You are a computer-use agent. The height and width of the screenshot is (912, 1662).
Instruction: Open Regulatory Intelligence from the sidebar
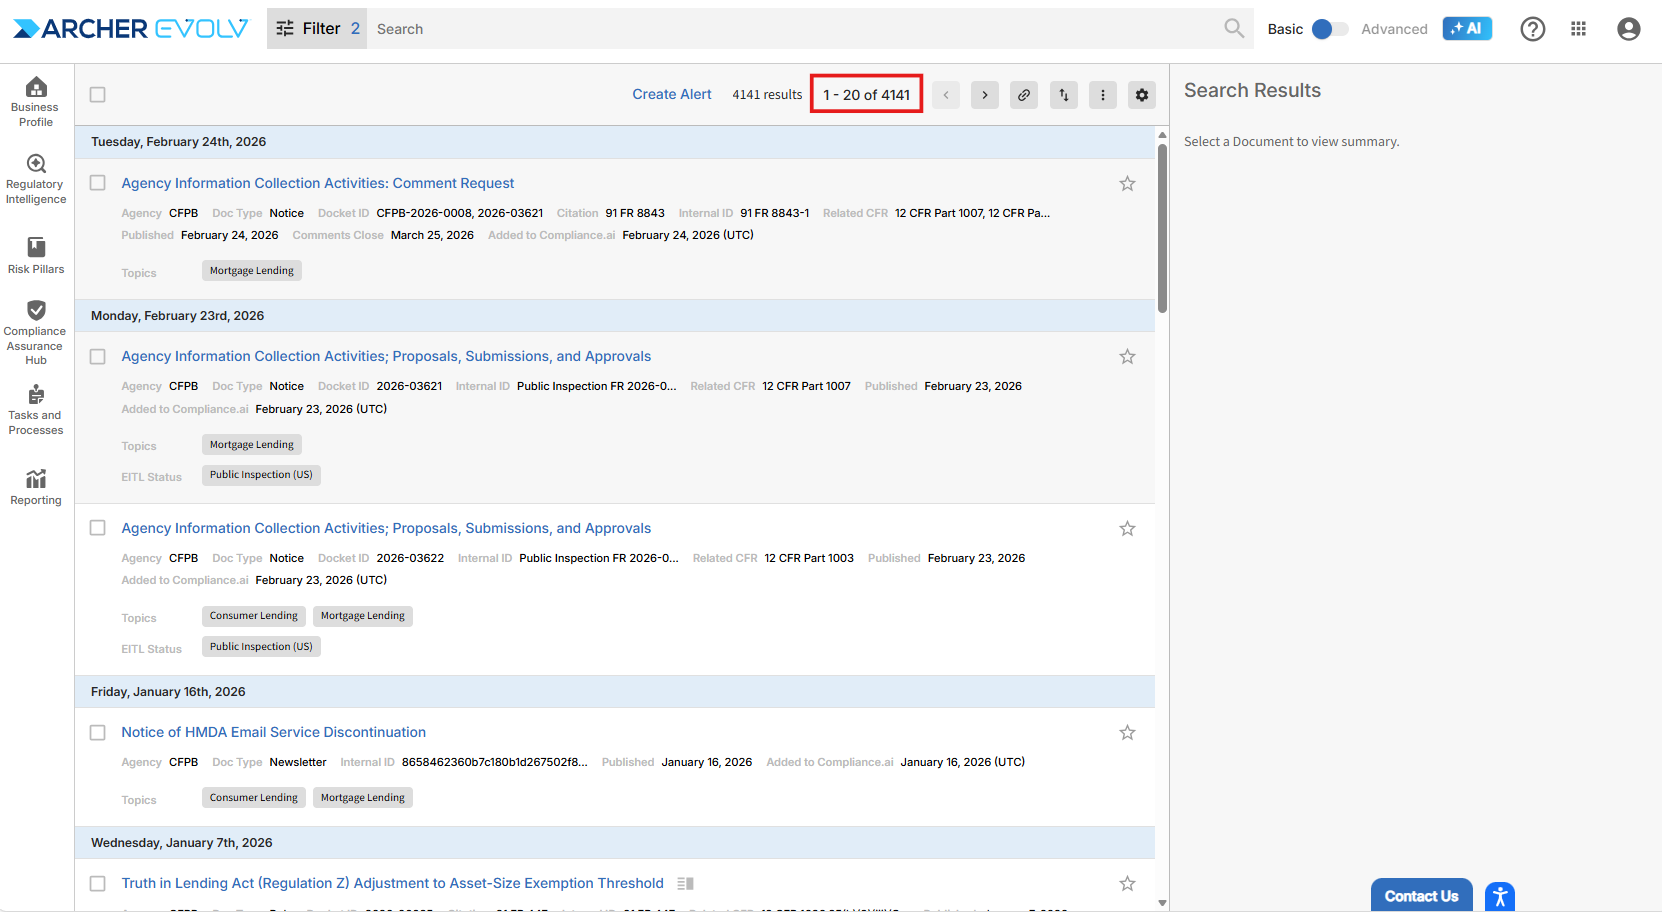pos(36,179)
